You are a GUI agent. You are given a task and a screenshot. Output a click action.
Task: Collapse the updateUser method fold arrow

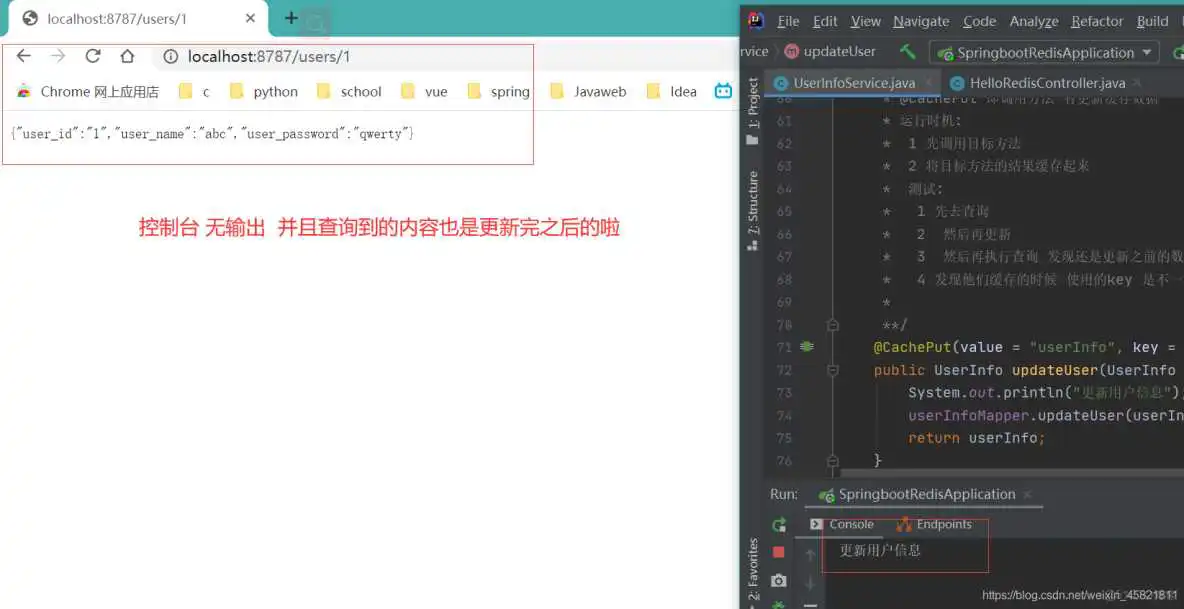coord(833,370)
